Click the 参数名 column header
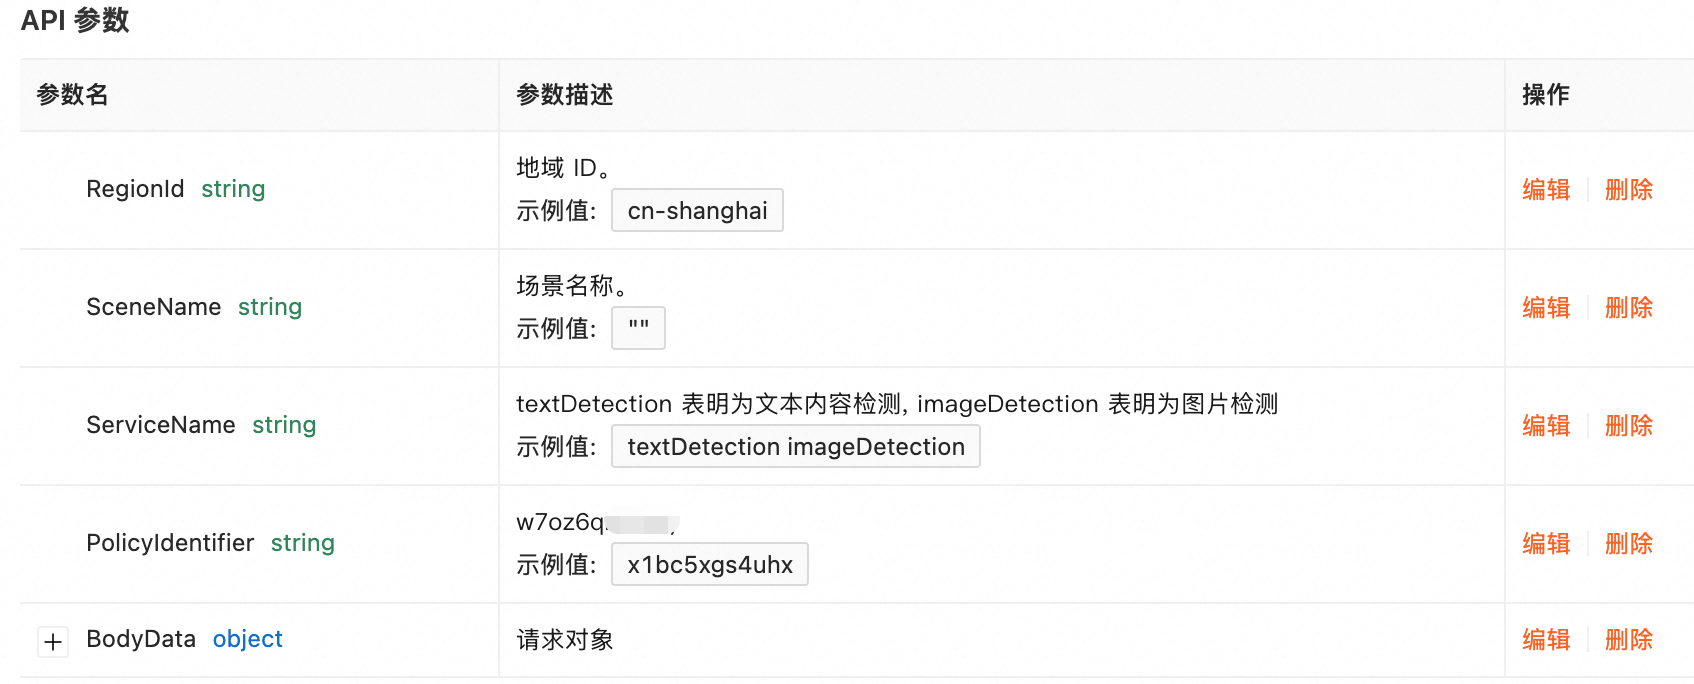This screenshot has width=1694, height=684. [72, 95]
